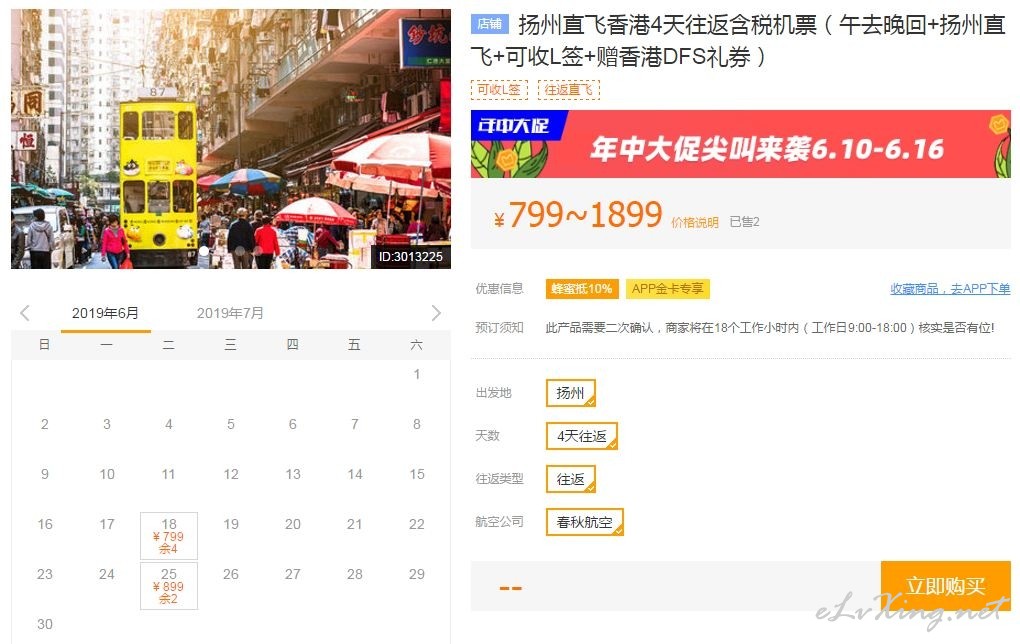1020x644 pixels.
Task: Pick June 18 priced at ¥799
Action: tap(168, 536)
